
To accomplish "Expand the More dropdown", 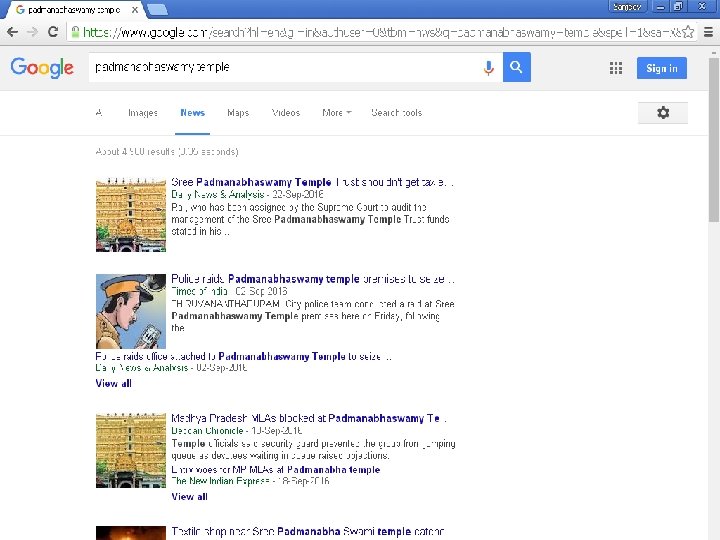I will 337,112.
